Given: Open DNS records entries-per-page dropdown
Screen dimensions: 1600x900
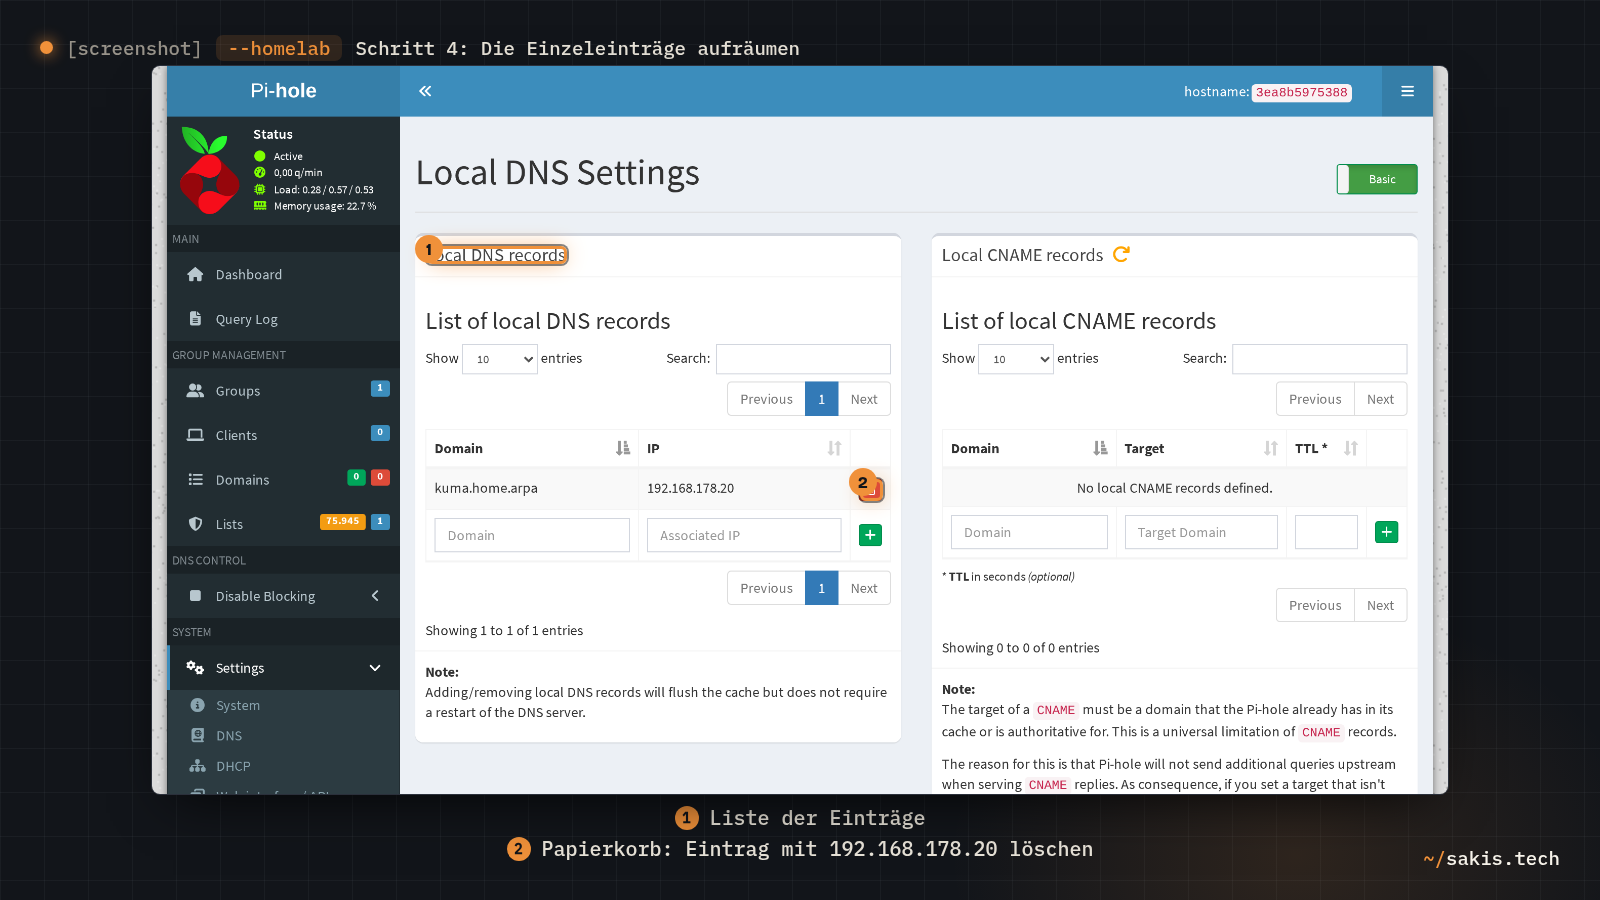Looking at the screenshot, I should click(x=500, y=359).
